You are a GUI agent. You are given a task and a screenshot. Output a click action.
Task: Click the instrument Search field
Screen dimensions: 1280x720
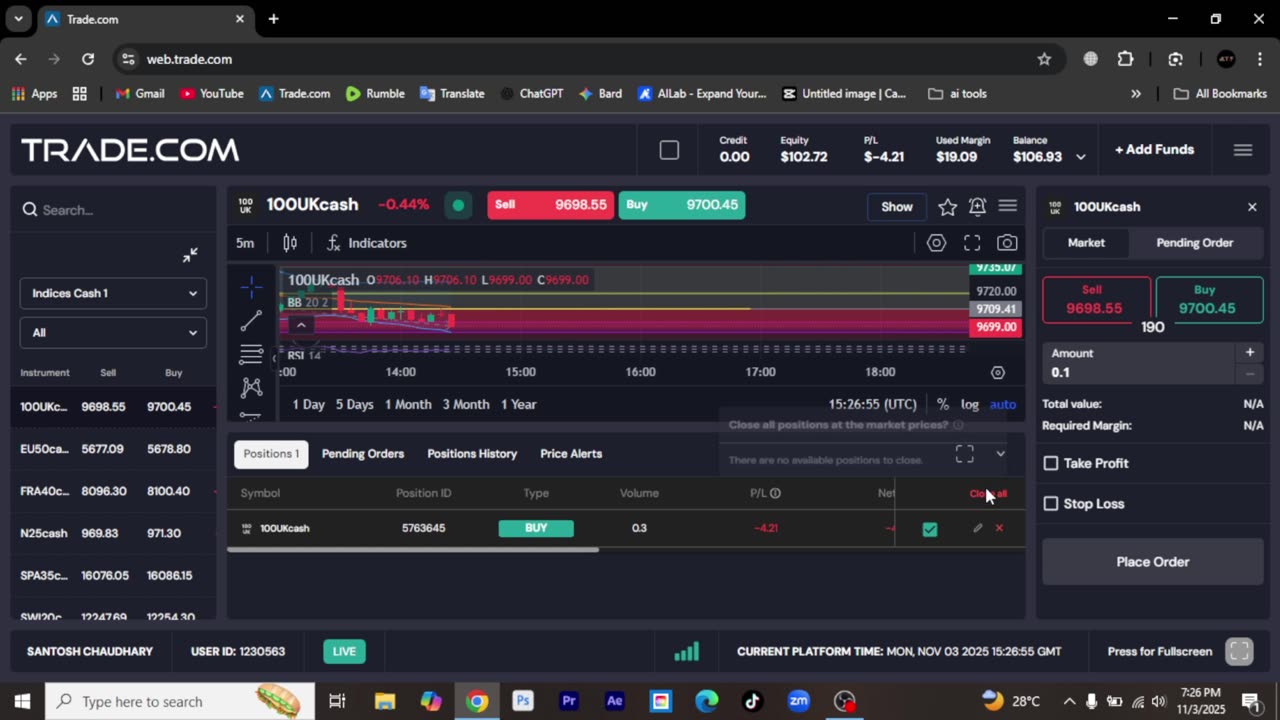[113, 210]
